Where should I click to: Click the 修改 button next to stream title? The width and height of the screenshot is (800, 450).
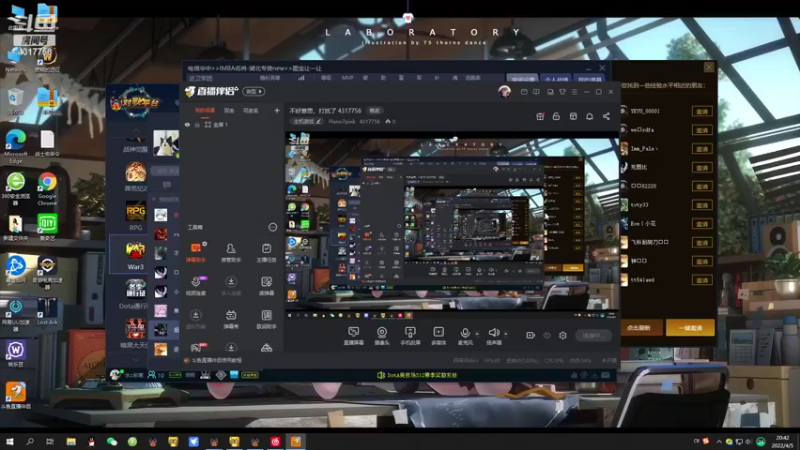pyautogui.click(x=374, y=110)
